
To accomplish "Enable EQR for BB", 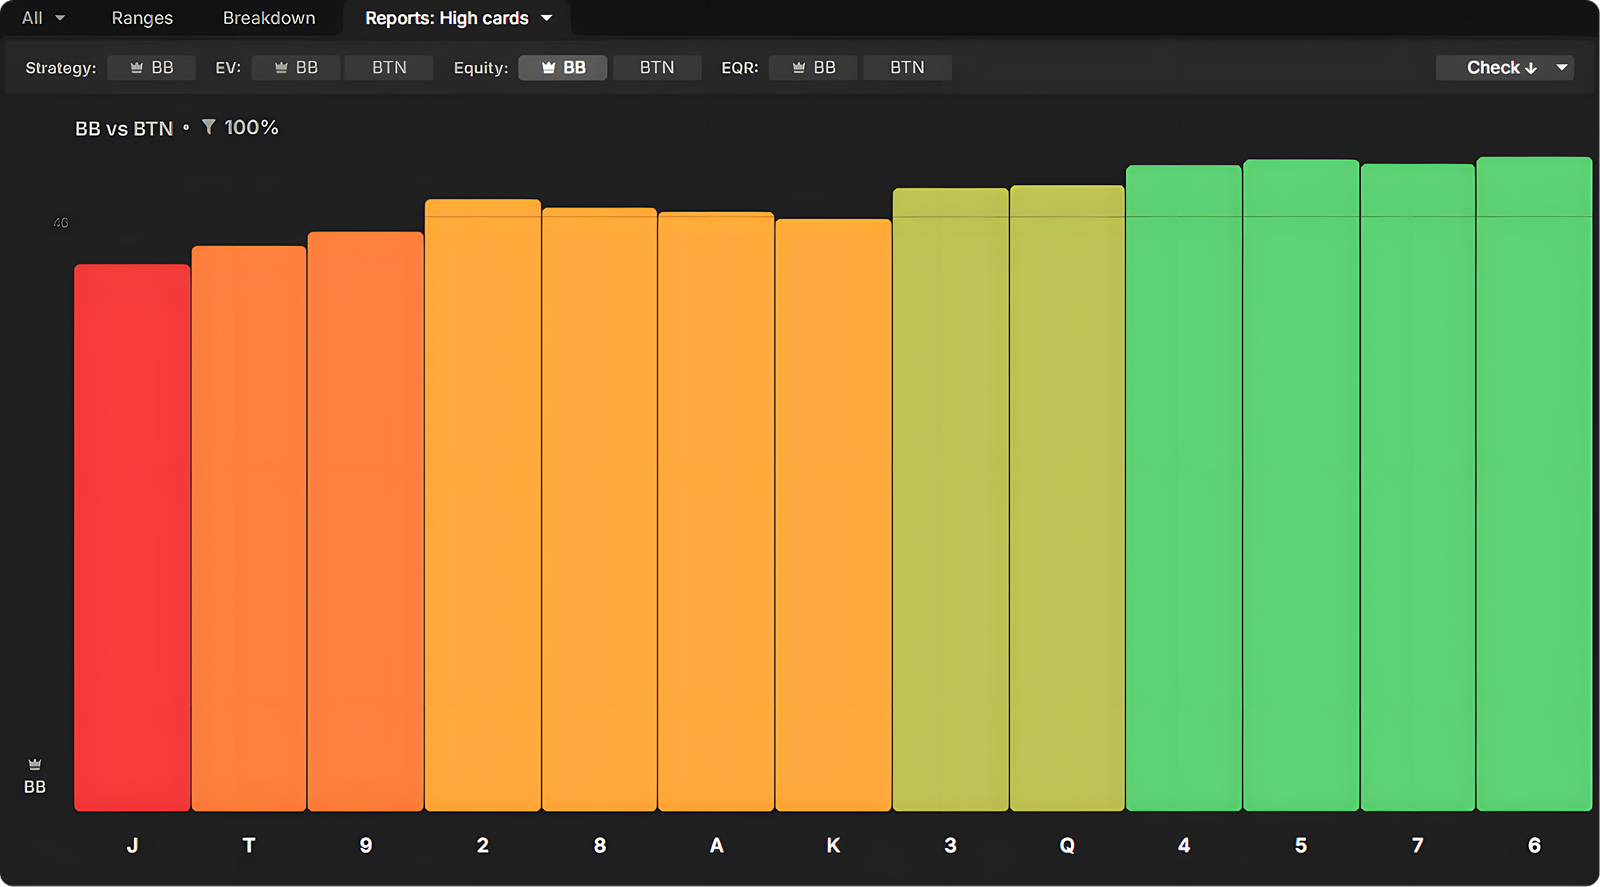I will coord(813,67).
